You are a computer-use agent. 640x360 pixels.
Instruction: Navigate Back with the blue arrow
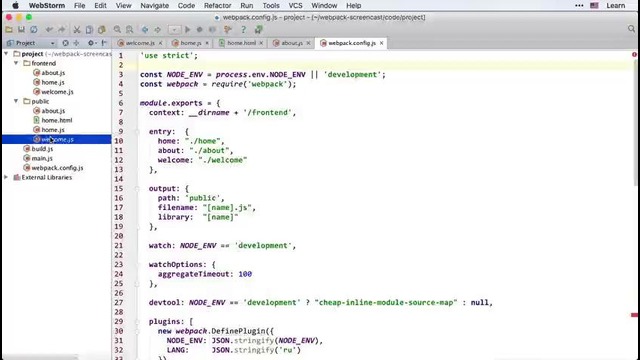click(145, 29)
